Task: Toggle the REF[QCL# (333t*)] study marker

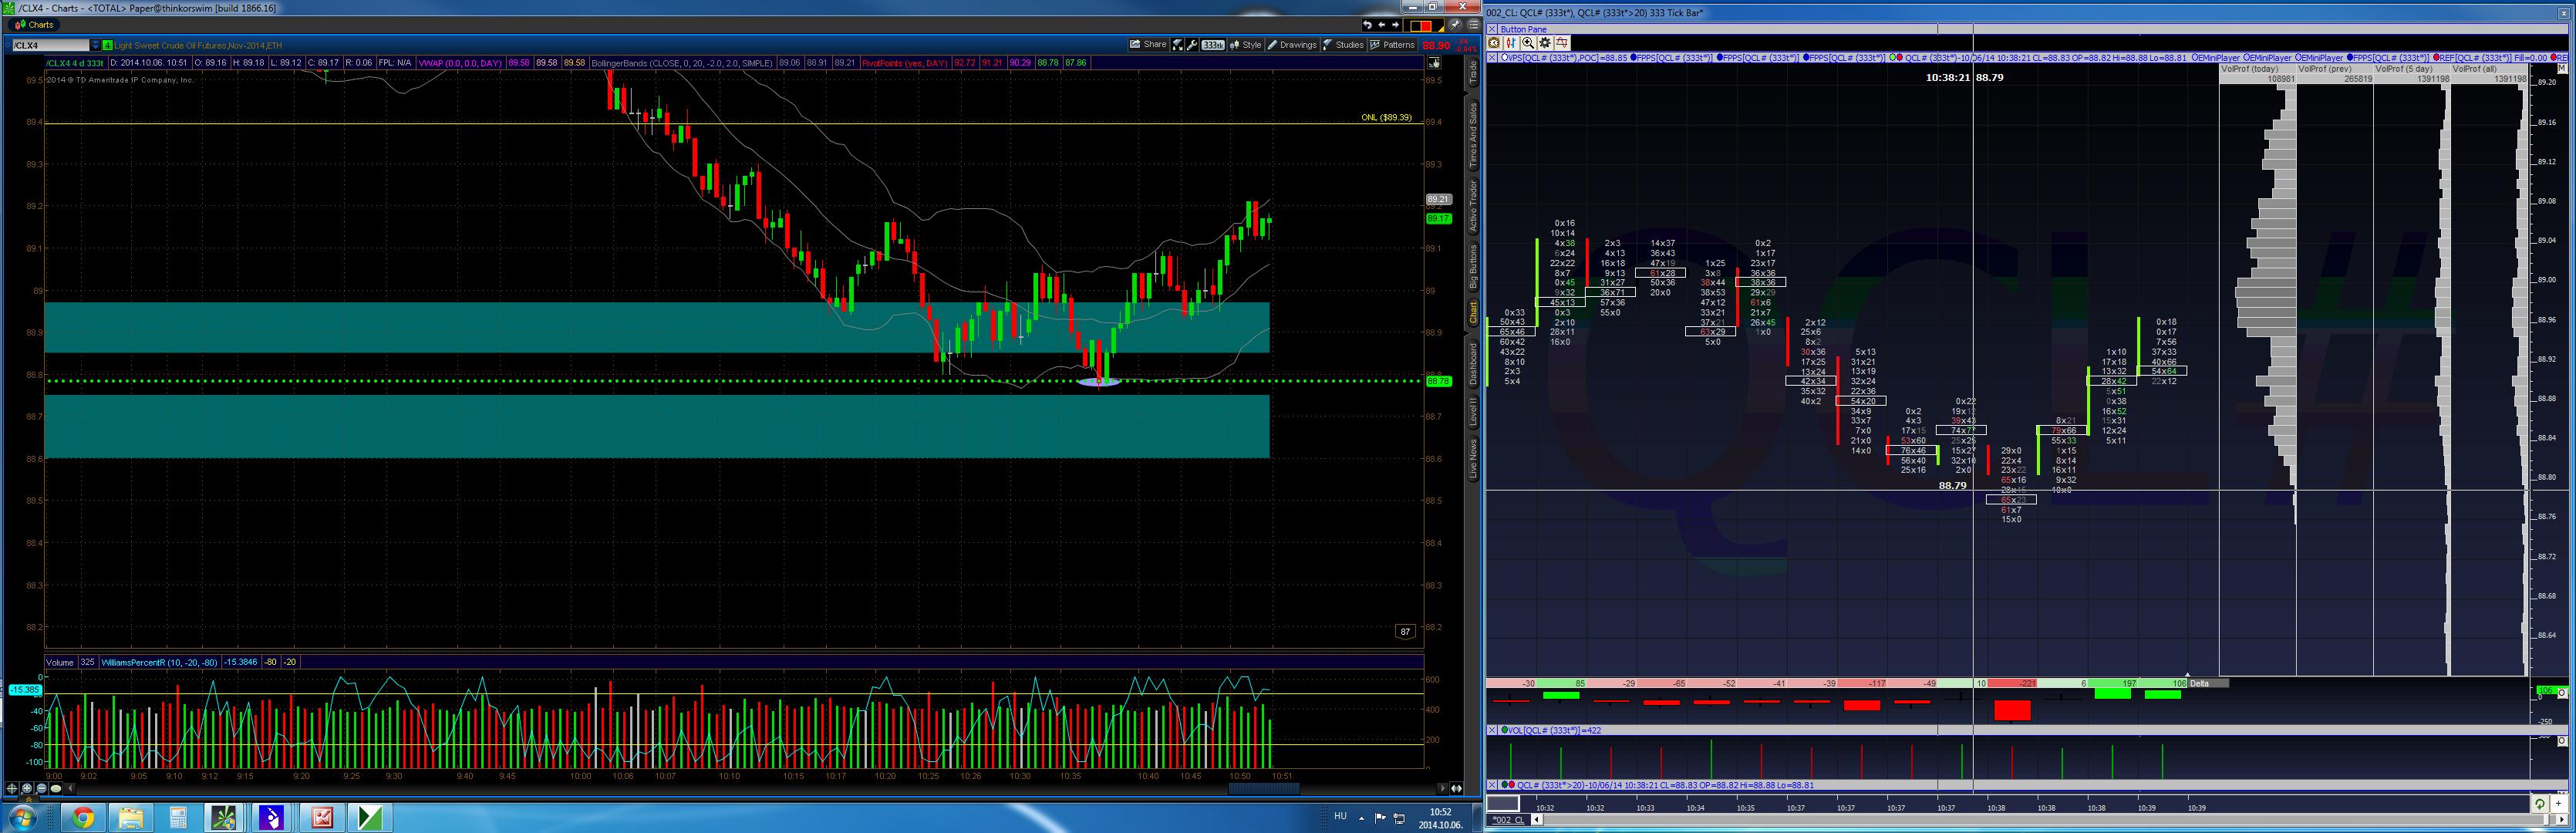Action: click(x=2436, y=57)
